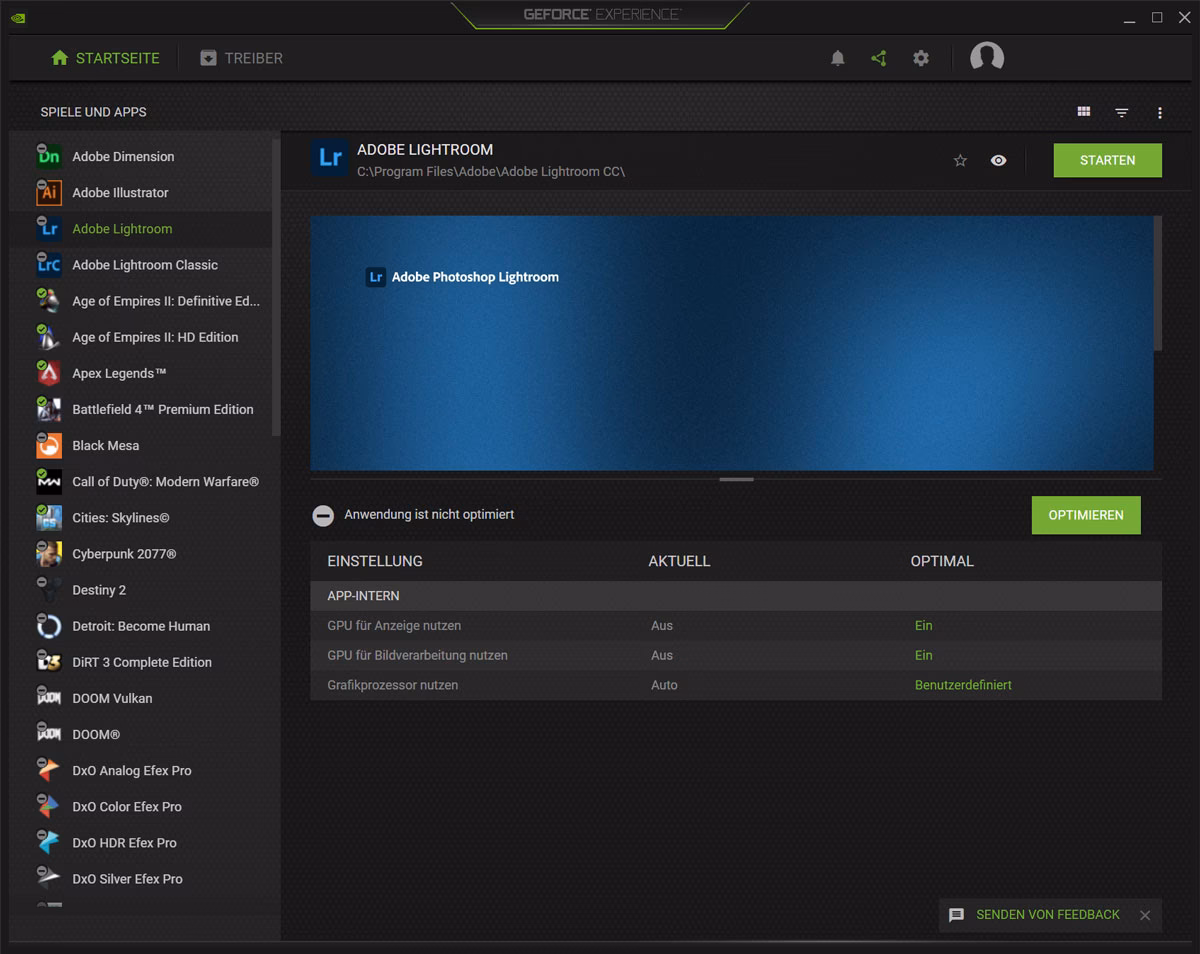
Task: Choose Apex Legends in the sidebar
Action: (x=119, y=373)
